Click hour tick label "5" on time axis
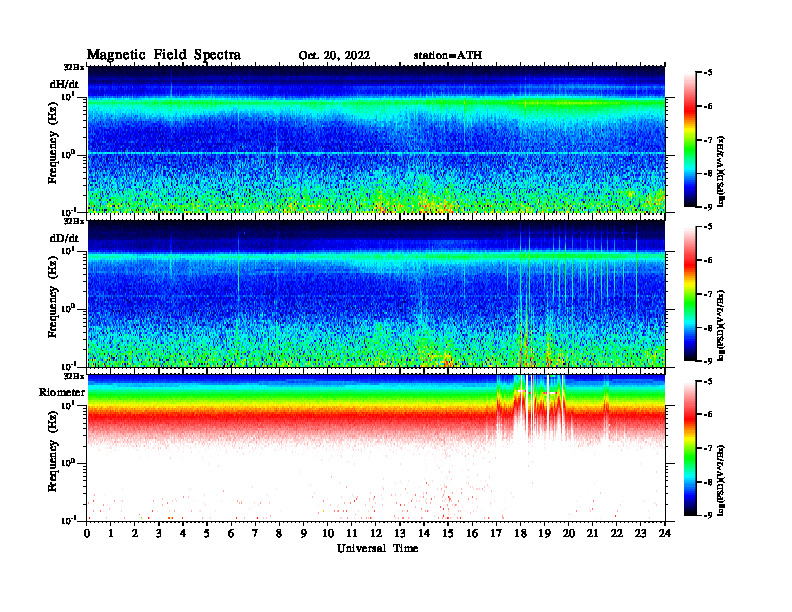The width and height of the screenshot is (792, 612). (x=207, y=534)
